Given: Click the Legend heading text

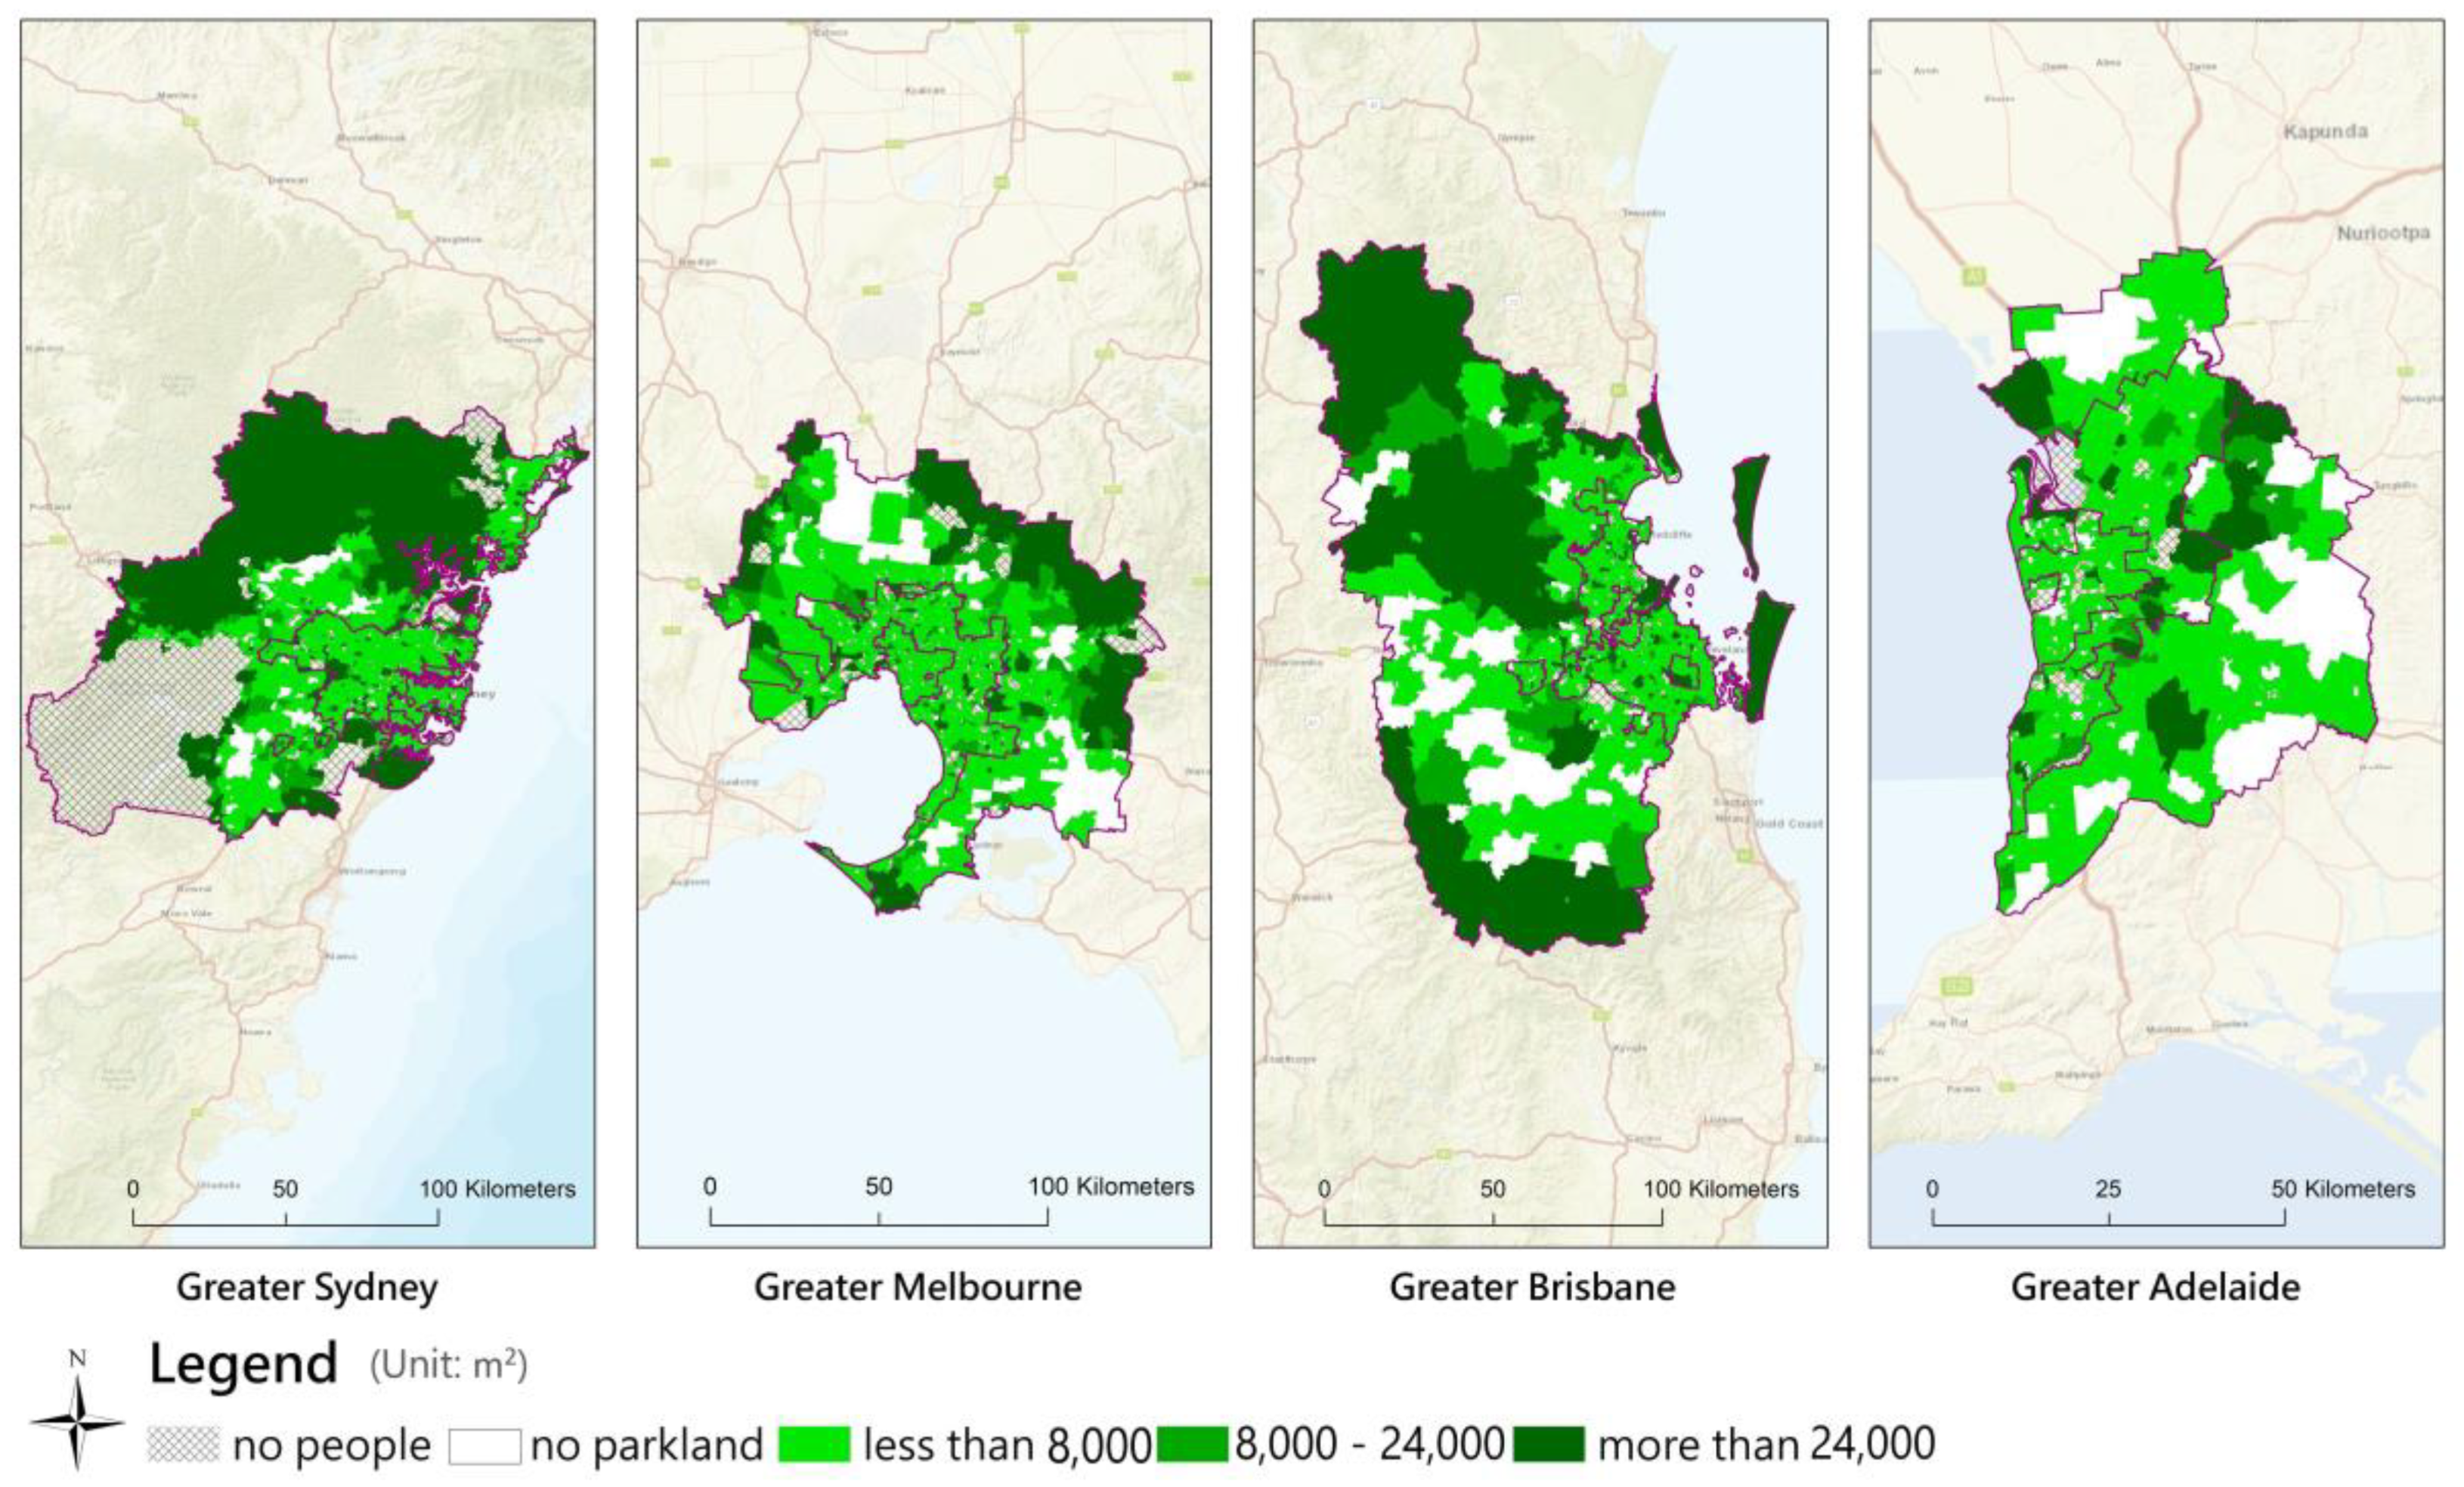Looking at the screenshot, I should point(243,1364).
